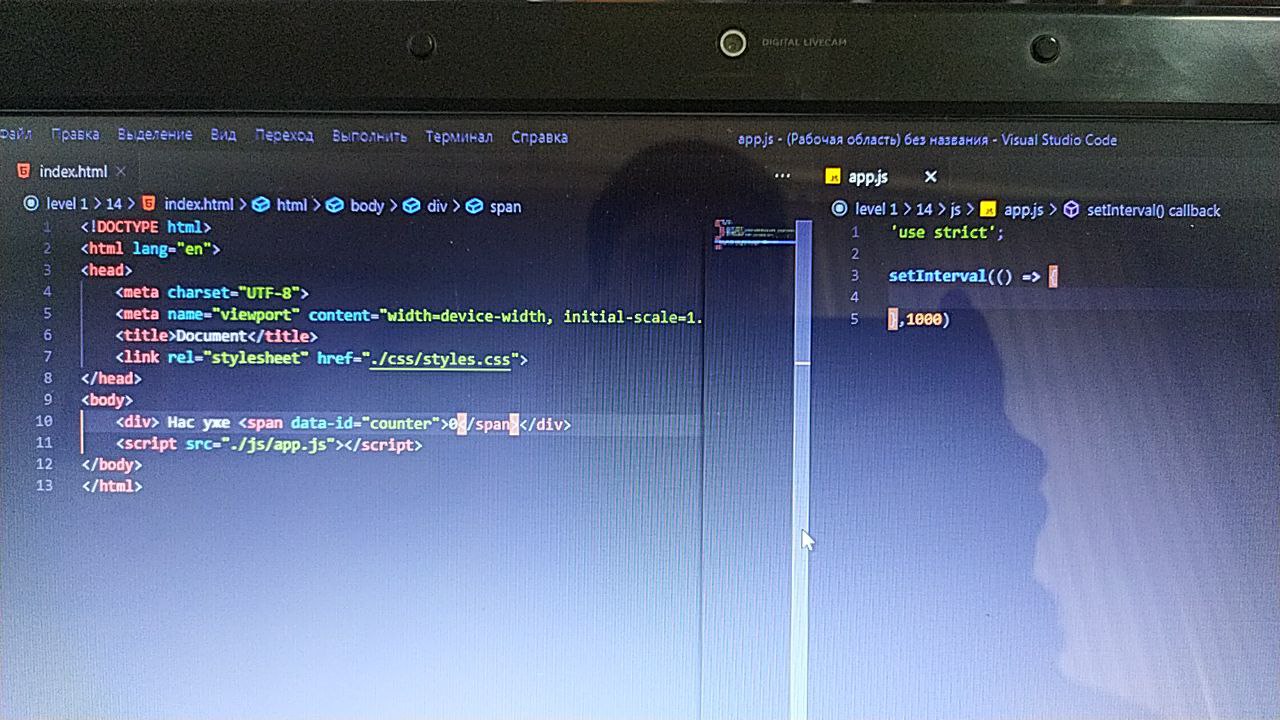Switch to the app.js editor tab

(867, 177)
